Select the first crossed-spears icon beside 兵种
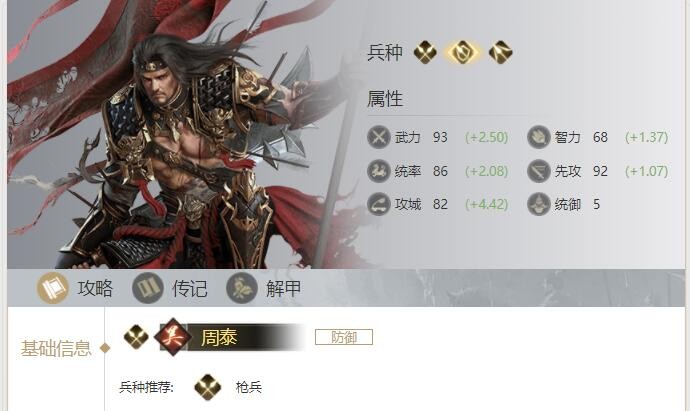Screen dimensions: 690x411 click(x=425, y=52)
